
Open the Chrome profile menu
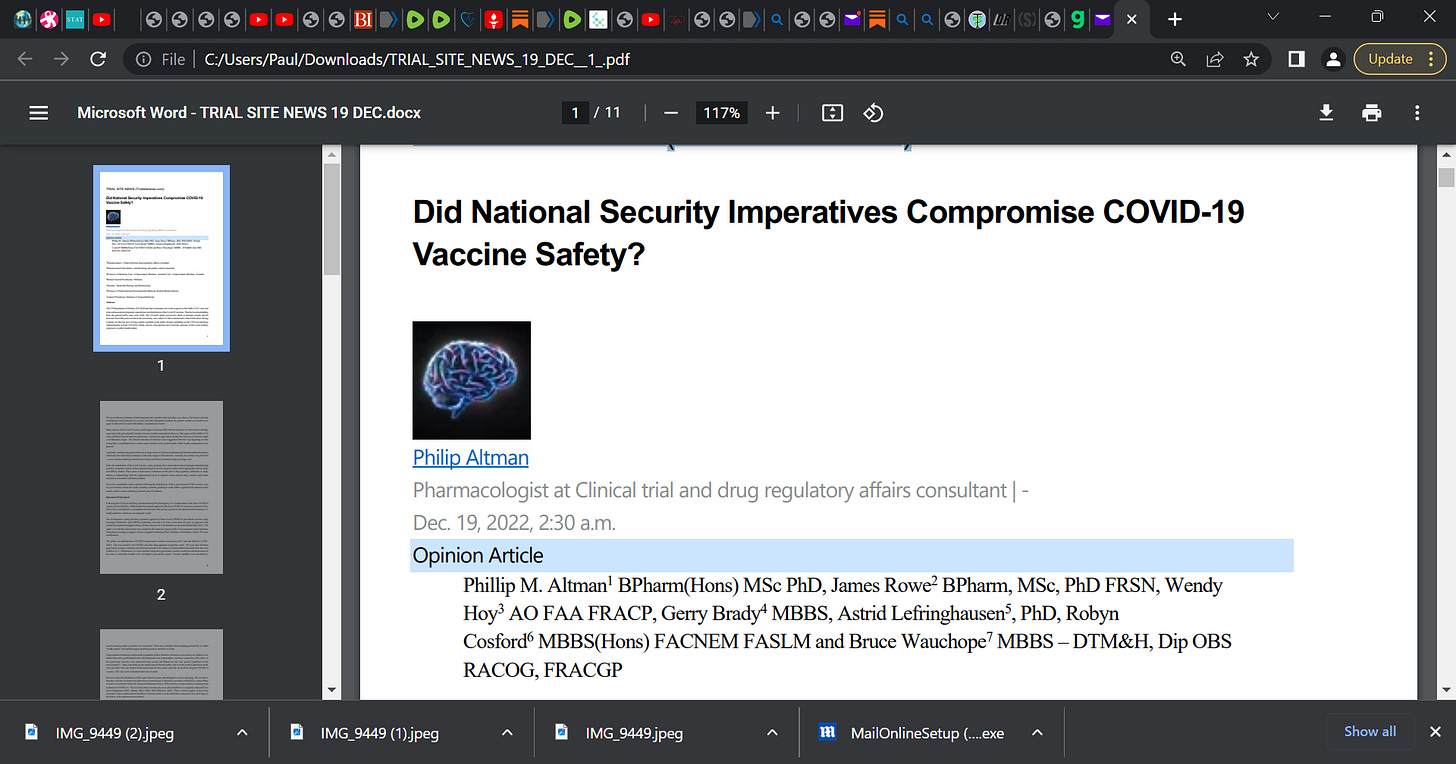tap(1332, 59)
